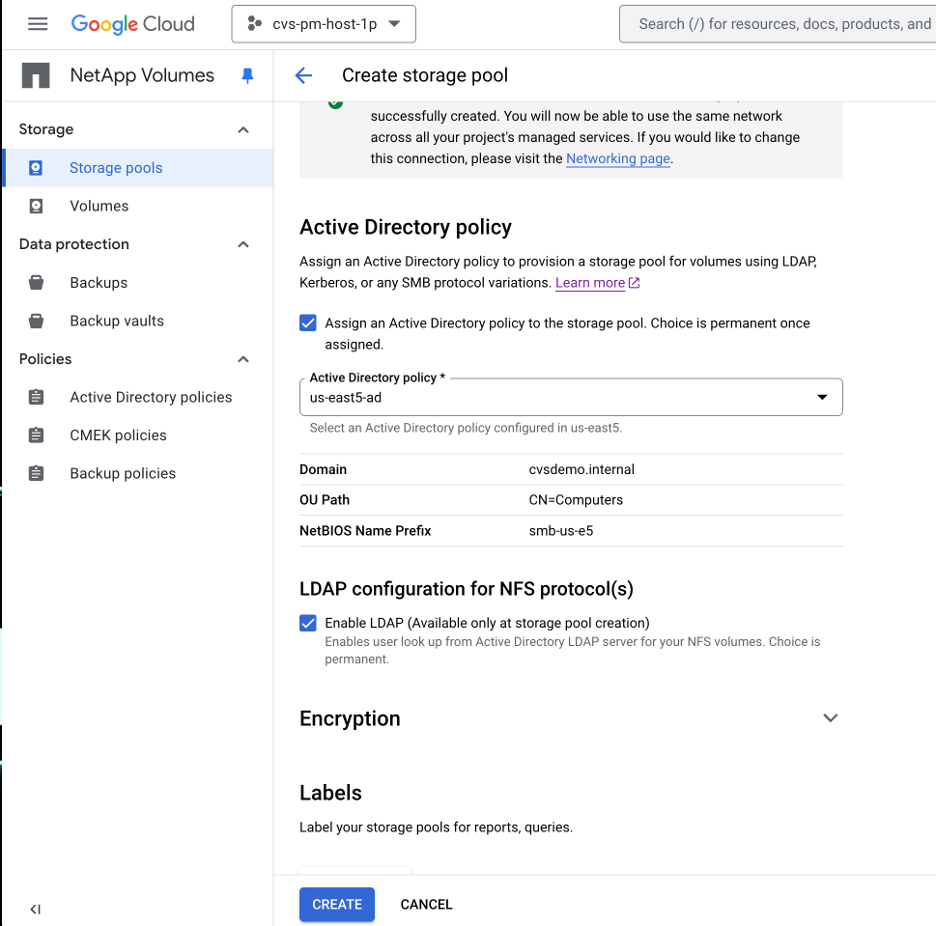Image resolution: width=936 pixels, height=926 pixels.
Task: Collapse the side panel with the bottom arrow
Action: click(35, 909)
